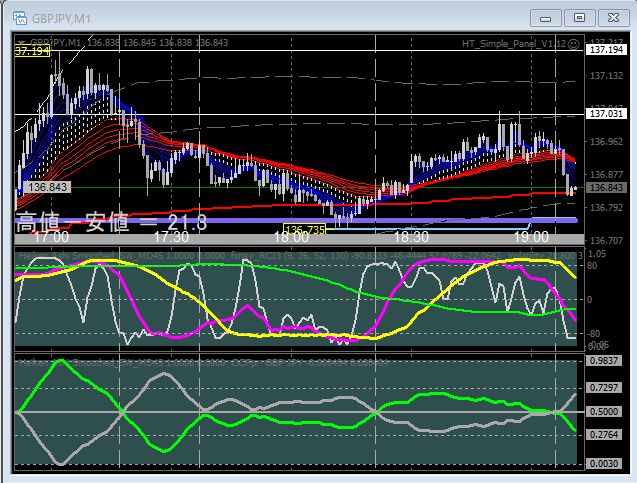Click the 17:30 time marker
Screen dimensions: 637x483
(172, 238)
